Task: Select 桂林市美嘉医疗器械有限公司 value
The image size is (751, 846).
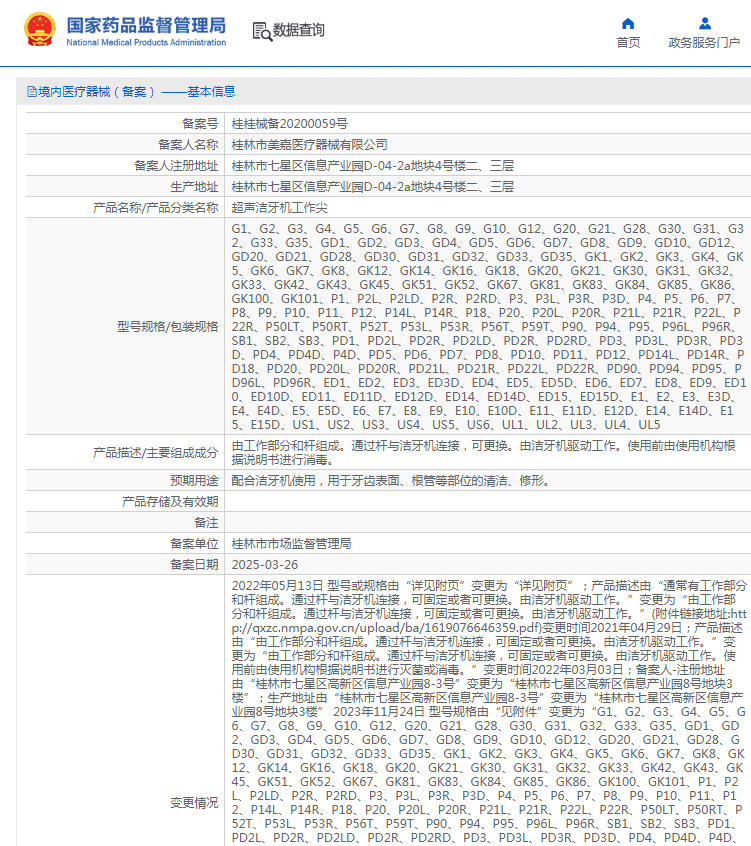Action: [310, 145]
